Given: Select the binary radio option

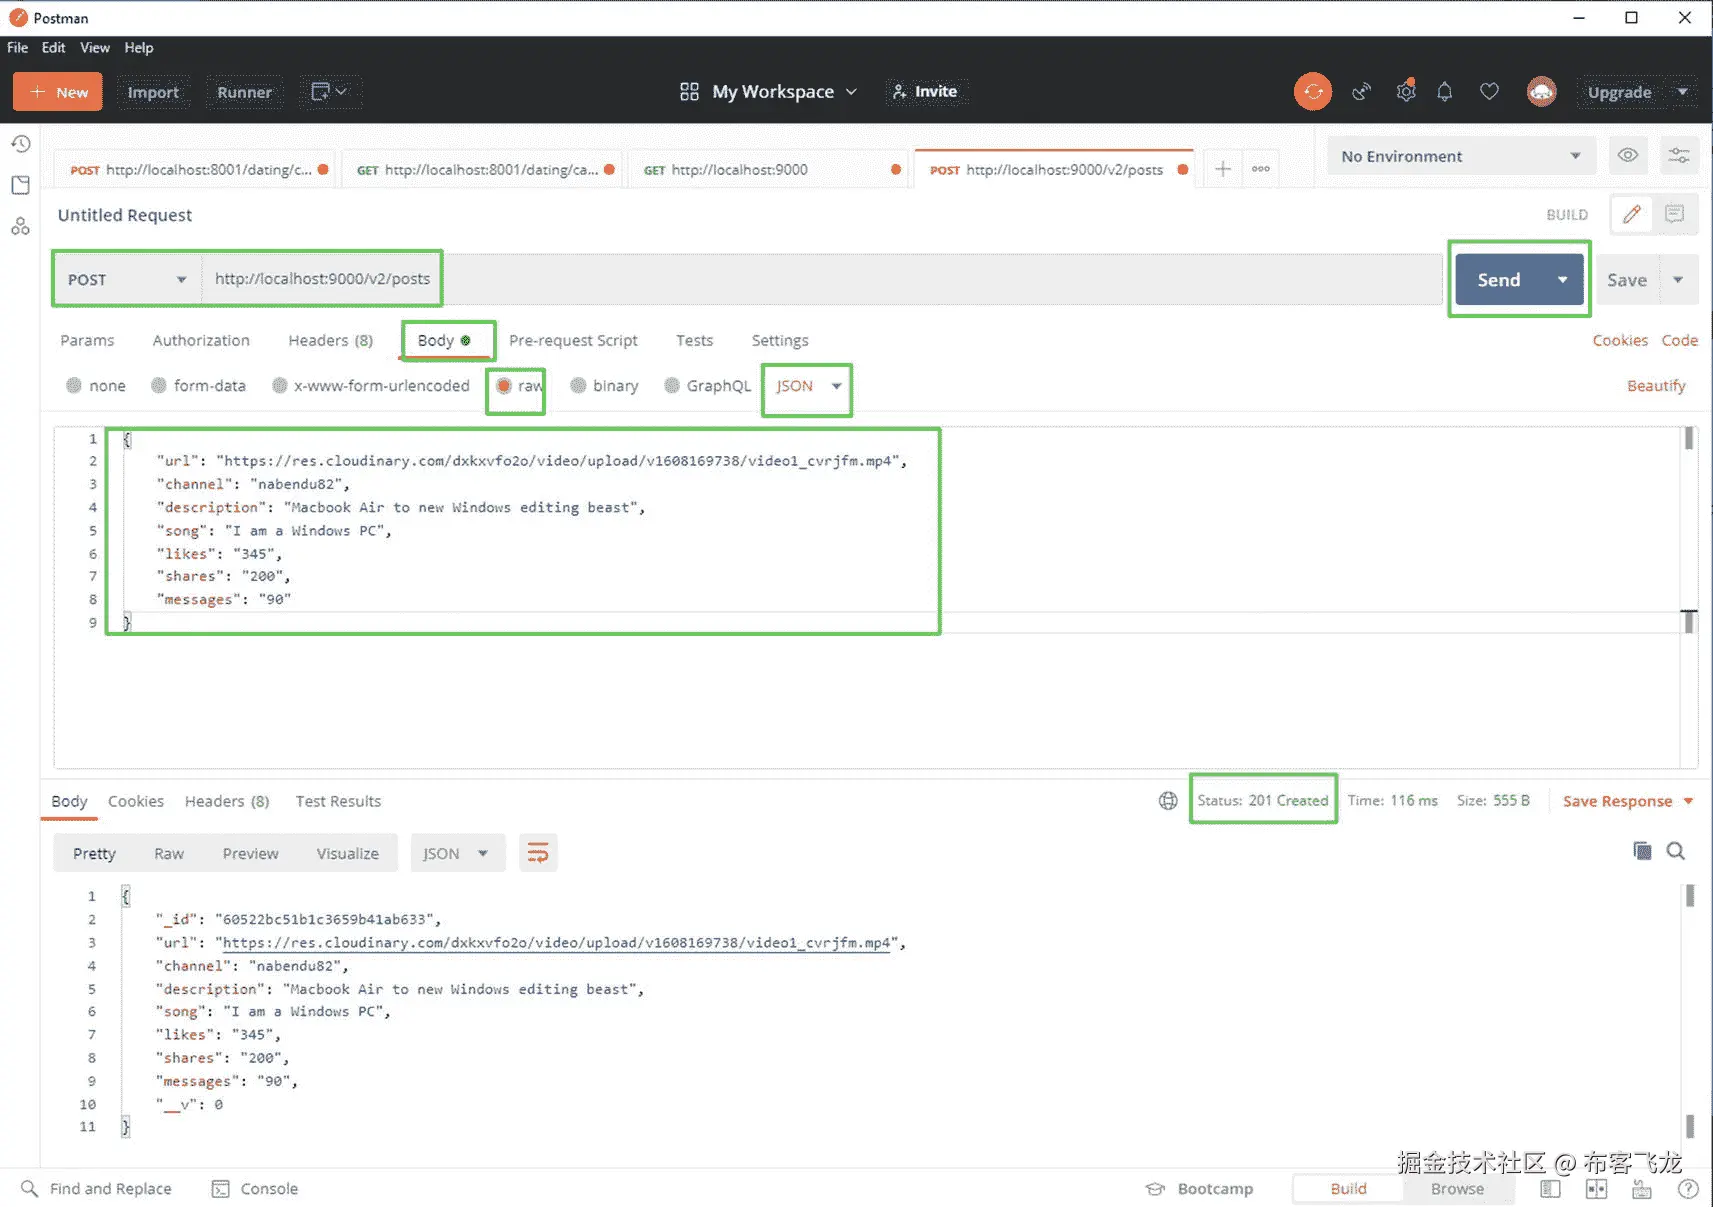Looking at the screenshot, I should (x=578, y=386).
